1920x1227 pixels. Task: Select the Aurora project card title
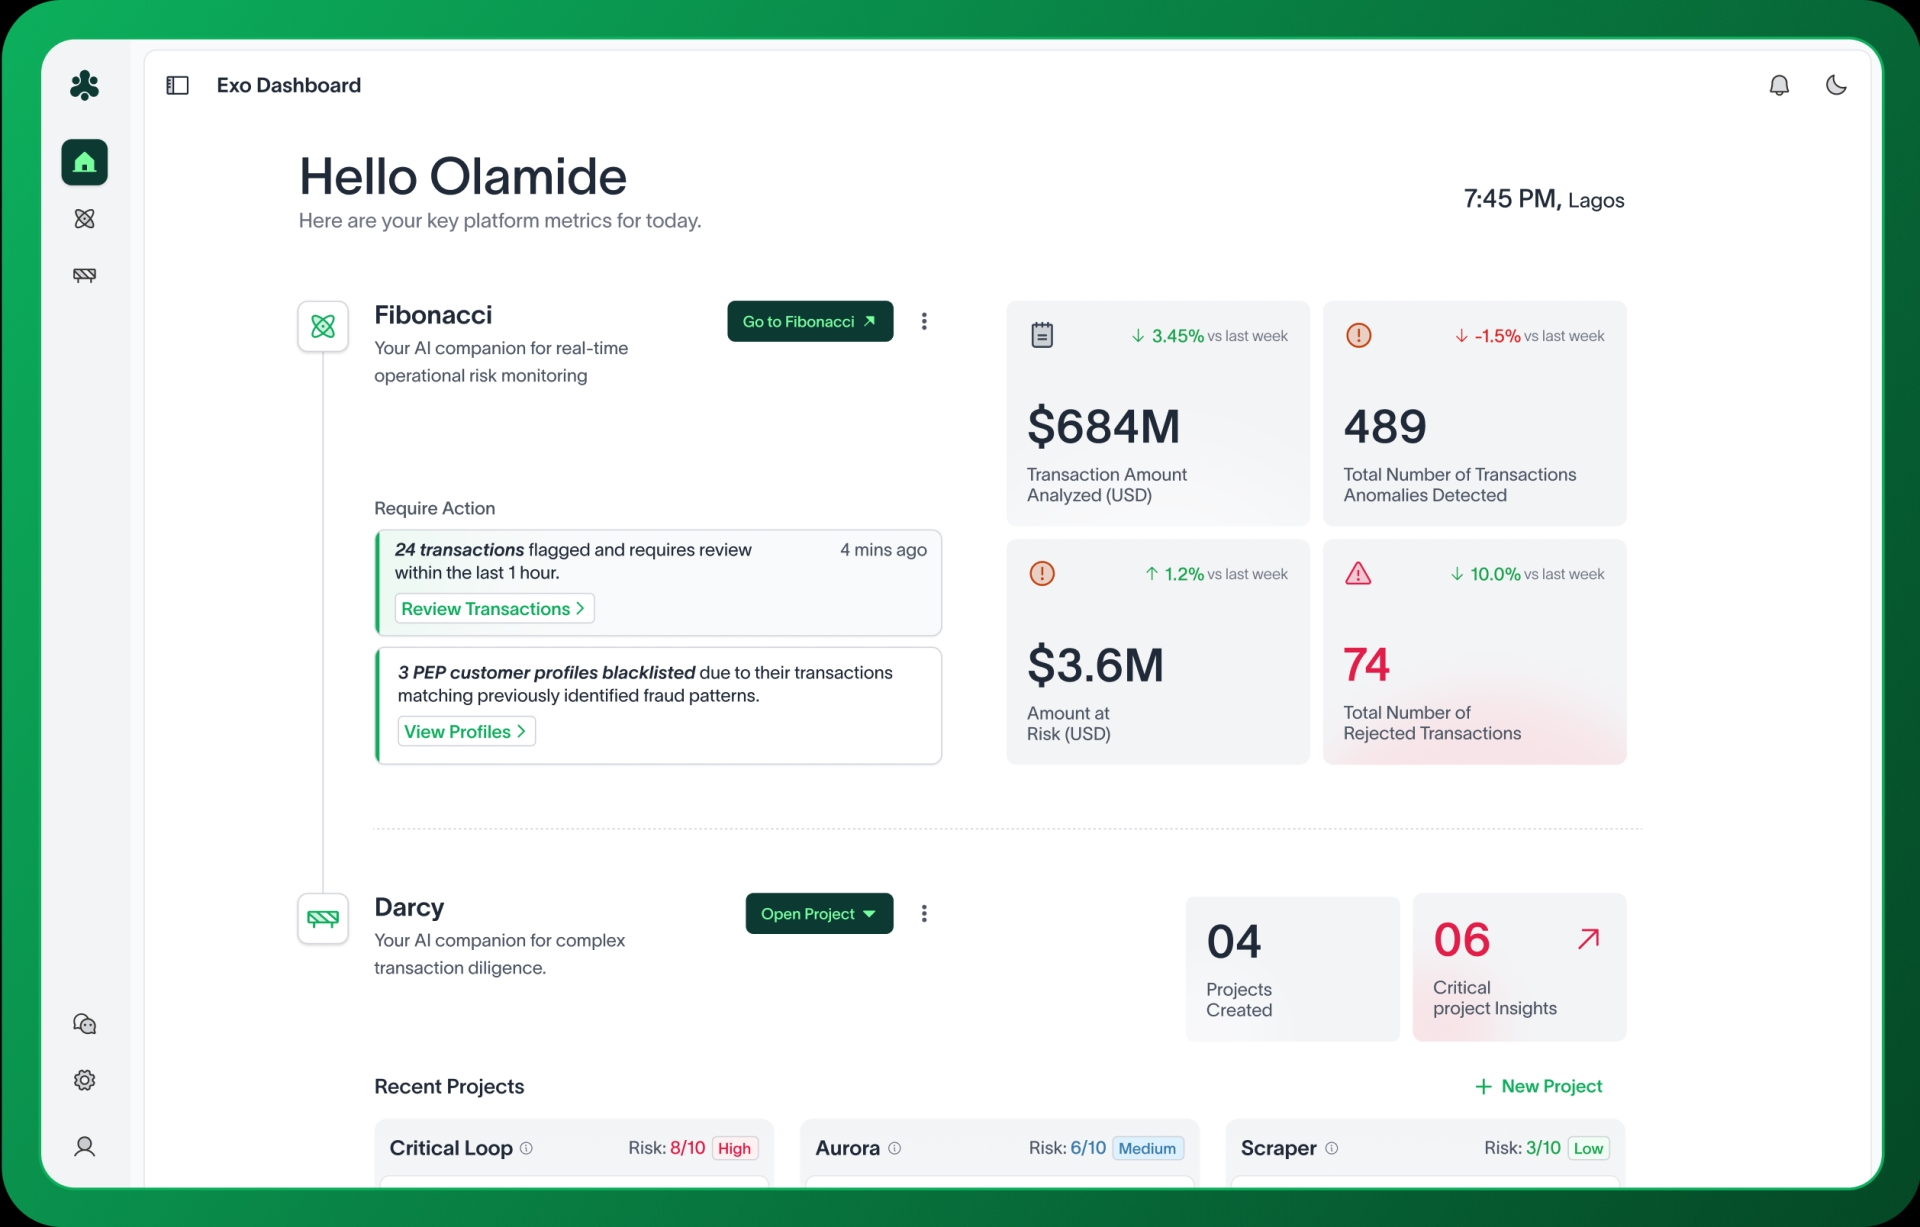pyautogui.click(x=847, y=1148)
